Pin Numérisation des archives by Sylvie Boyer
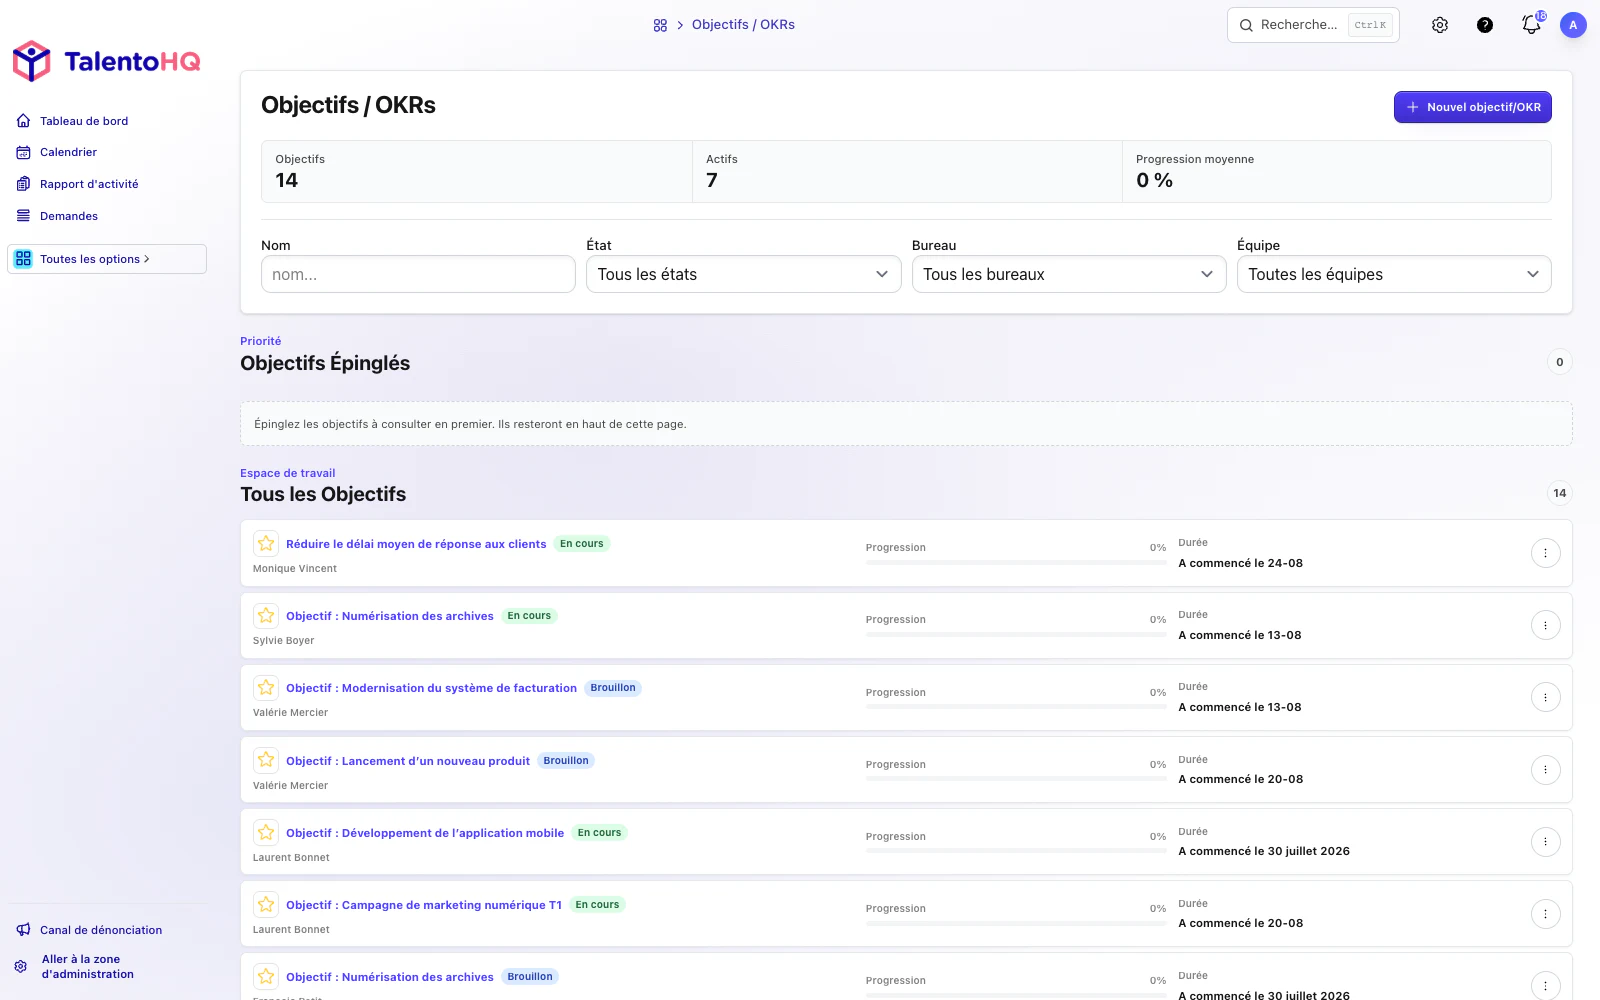This screenshot has height=1000, width=1600. (266, 616)
